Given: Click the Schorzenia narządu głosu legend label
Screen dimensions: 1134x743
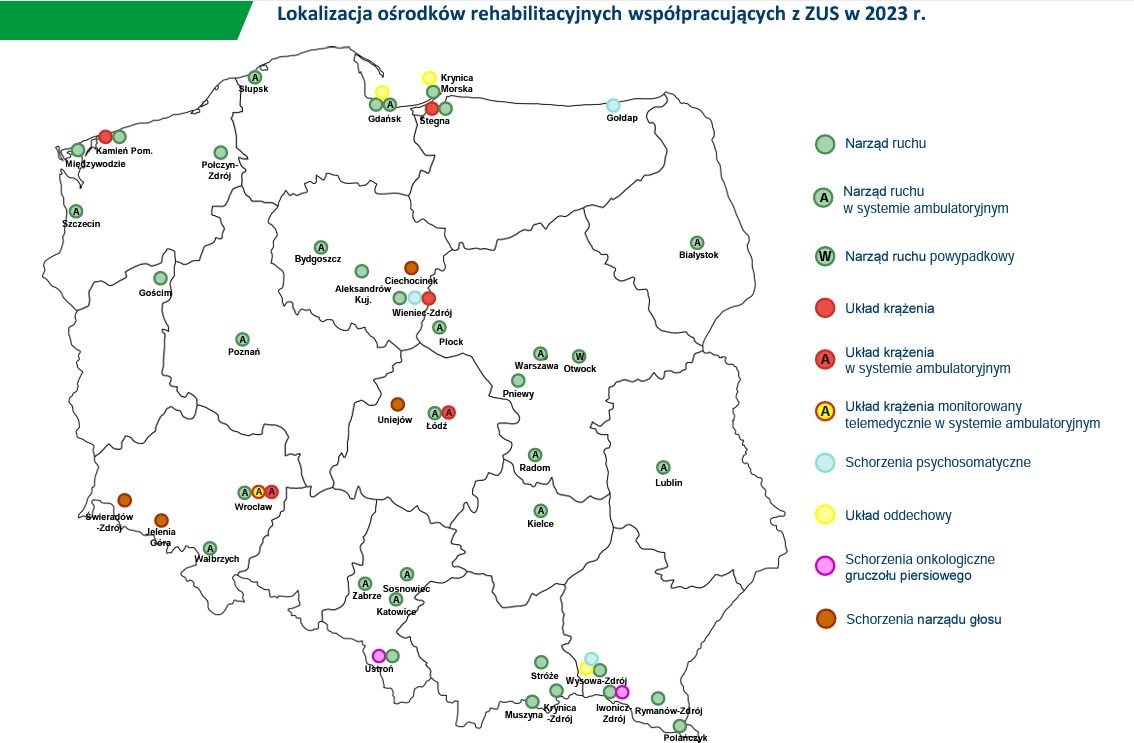Looking at the screenshot, I should [x=923, y=619].
